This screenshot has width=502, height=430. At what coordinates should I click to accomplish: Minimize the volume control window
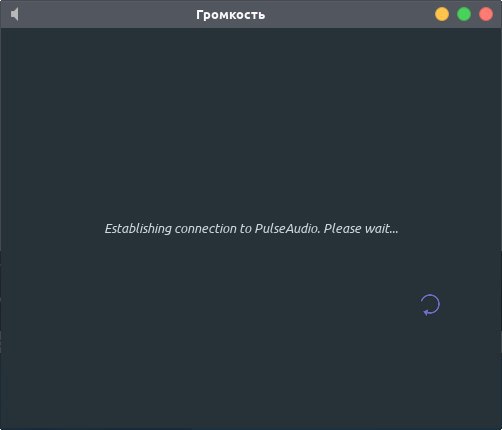442,14
